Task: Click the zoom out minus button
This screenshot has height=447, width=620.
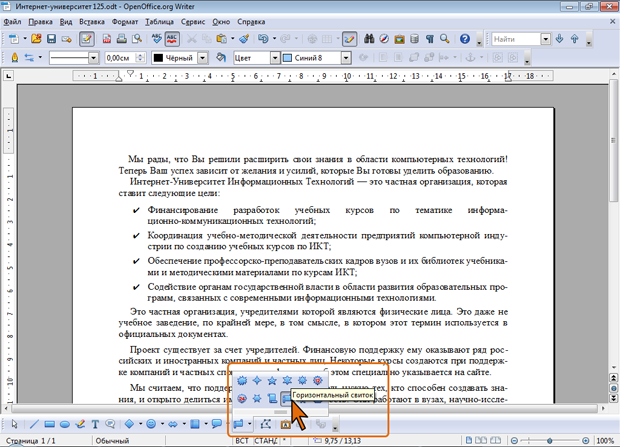Action: coord(515,440)
